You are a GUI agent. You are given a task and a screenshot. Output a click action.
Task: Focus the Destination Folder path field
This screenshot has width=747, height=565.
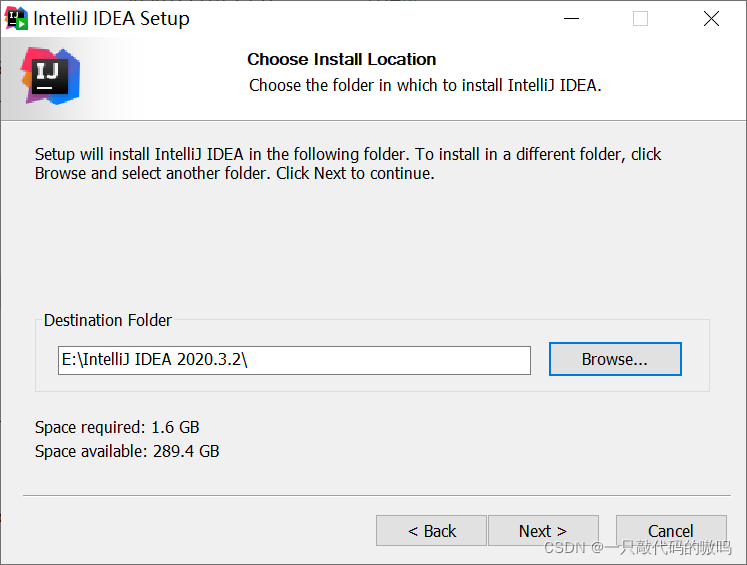[x=294, y=360]
